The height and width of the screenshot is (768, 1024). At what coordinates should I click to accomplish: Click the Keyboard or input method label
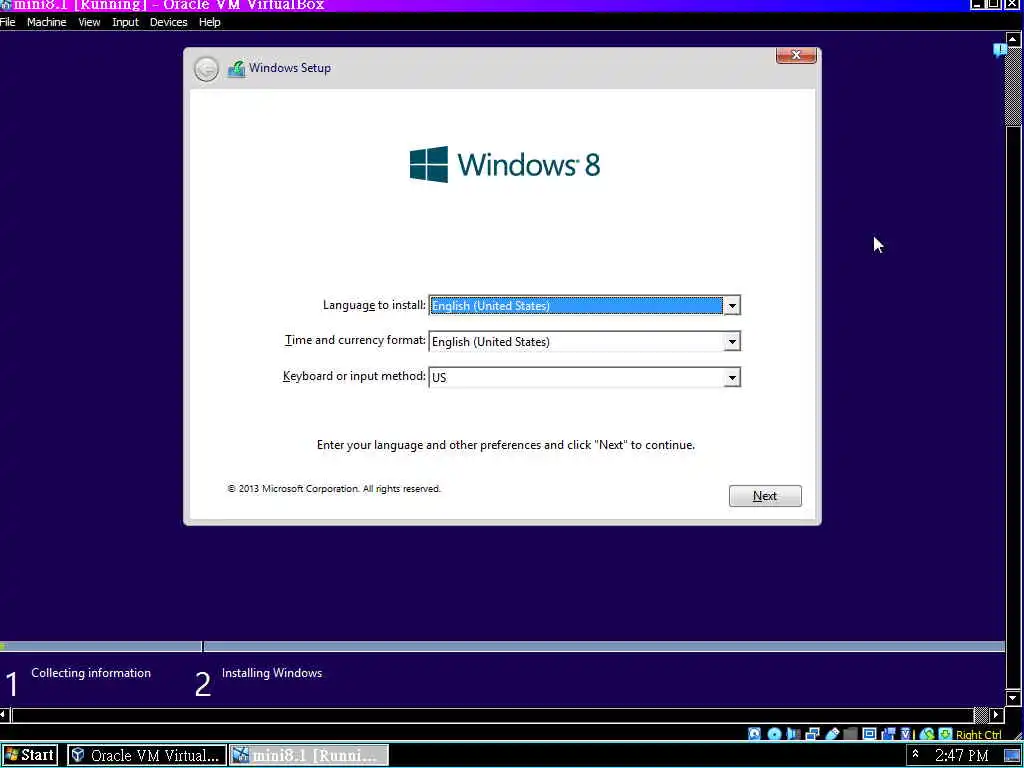(x=354, y=376)
